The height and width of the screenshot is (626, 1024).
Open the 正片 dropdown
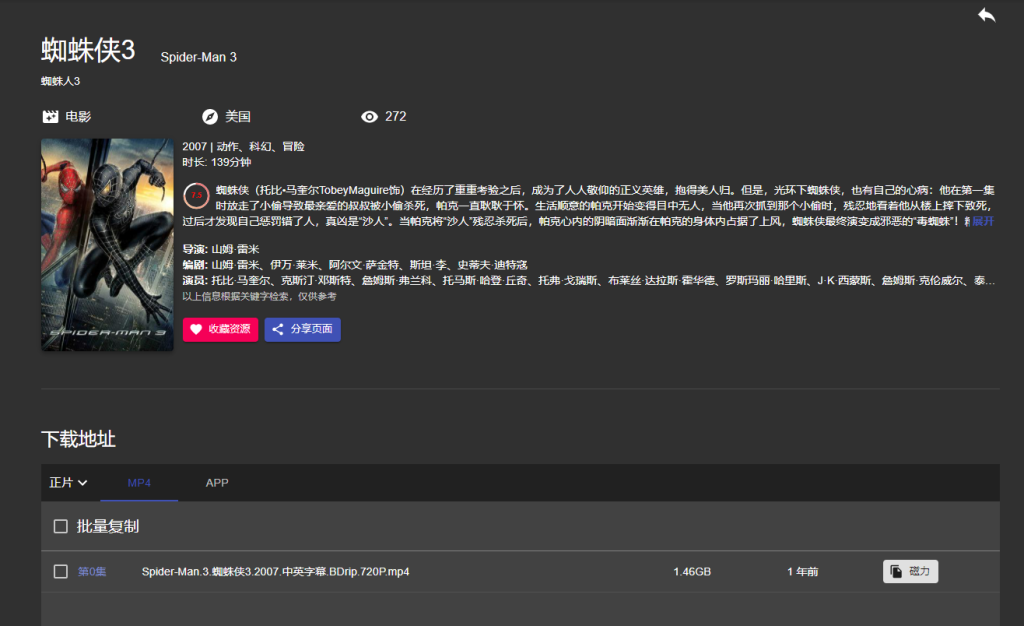pyautogui.click(x=68, y=482)
